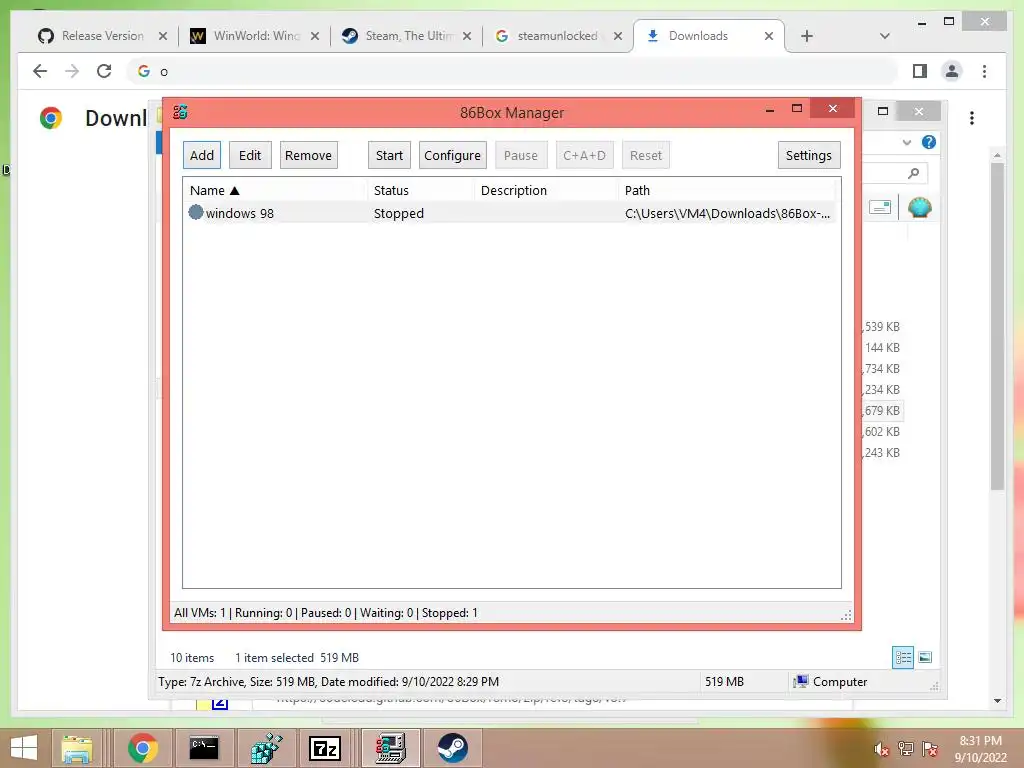
Task: Click the Explorer search magnifier icon
Action: (x=913, y=173)
